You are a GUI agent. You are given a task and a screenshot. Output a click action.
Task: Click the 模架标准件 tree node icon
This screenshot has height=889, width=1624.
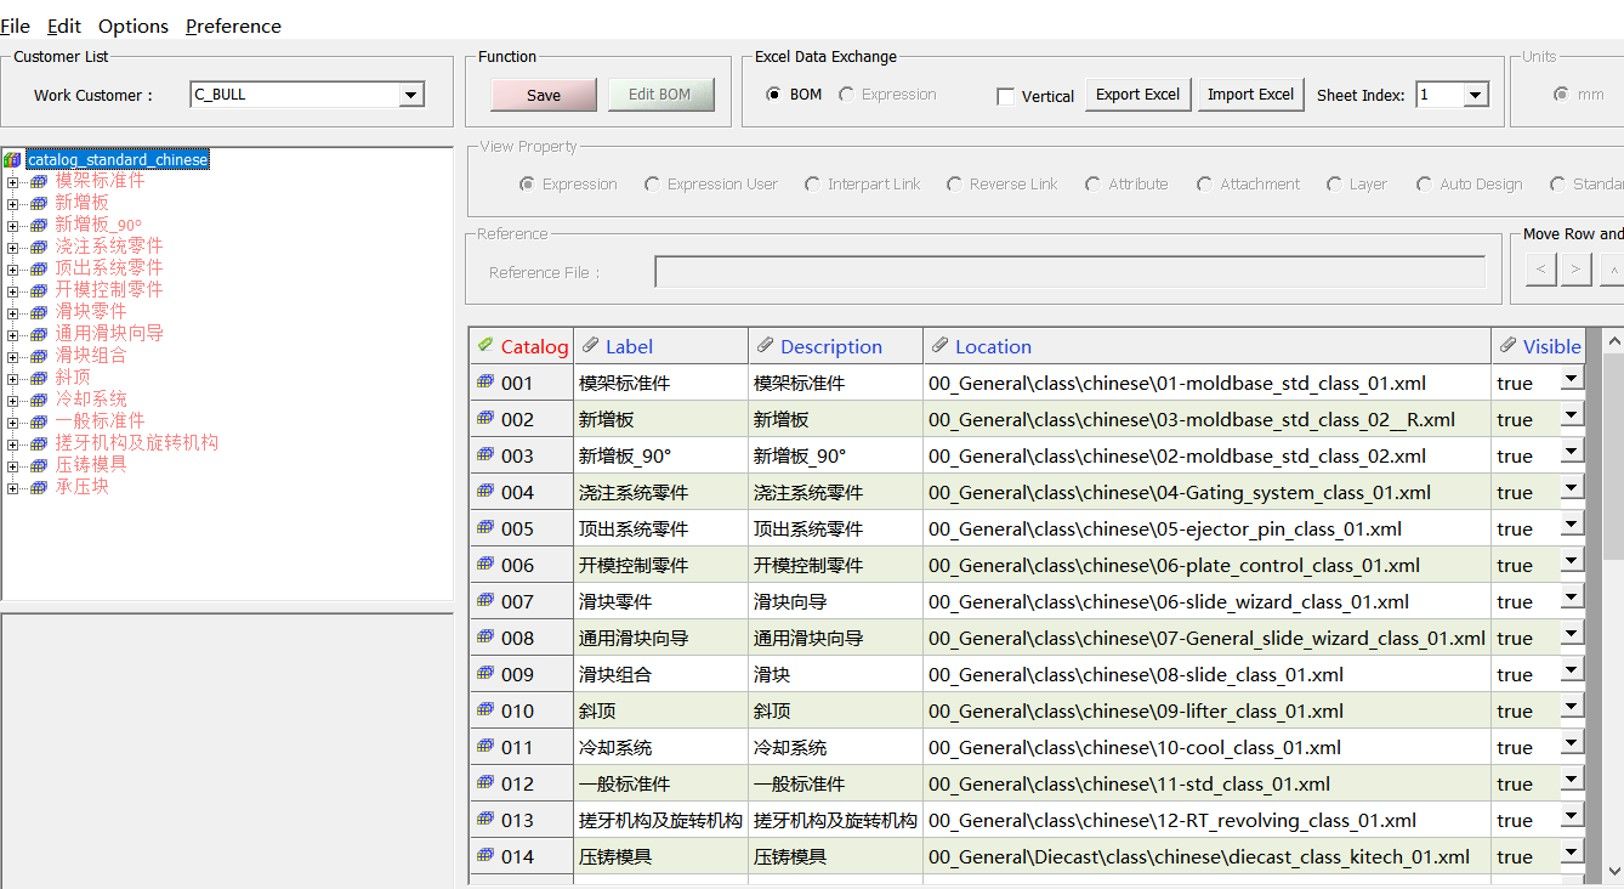[39, 182]
